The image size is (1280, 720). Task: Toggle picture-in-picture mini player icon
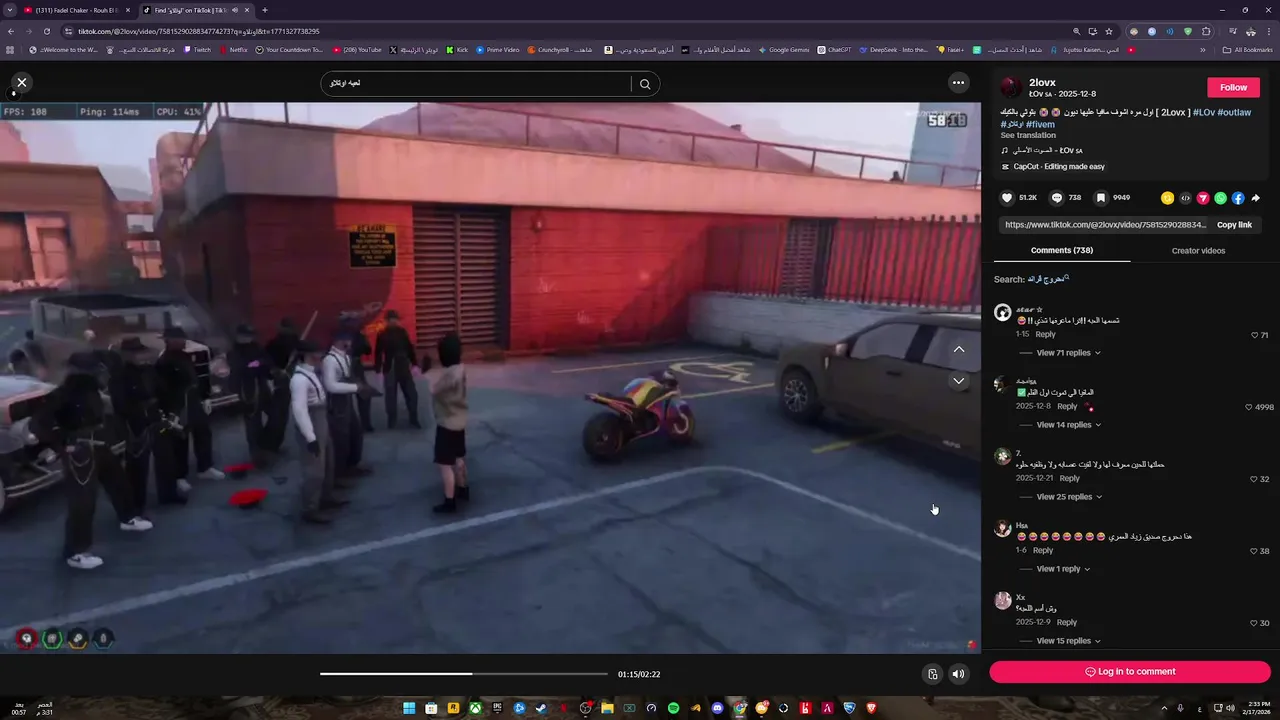pos(932,674)
